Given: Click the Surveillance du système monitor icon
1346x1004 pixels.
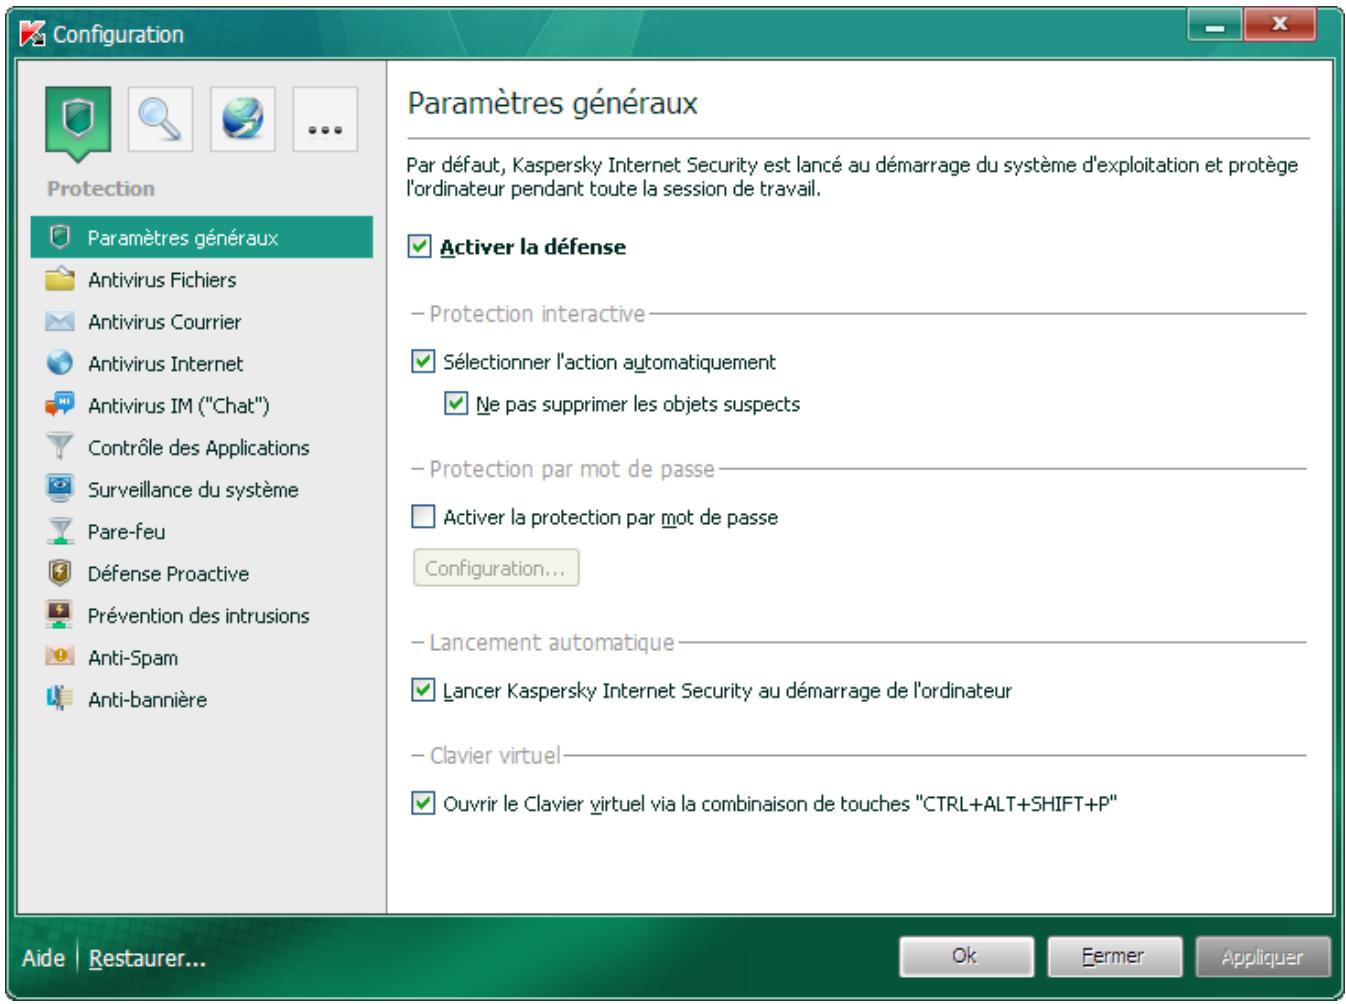Looking at the screenshot, I should click(60, 489).
